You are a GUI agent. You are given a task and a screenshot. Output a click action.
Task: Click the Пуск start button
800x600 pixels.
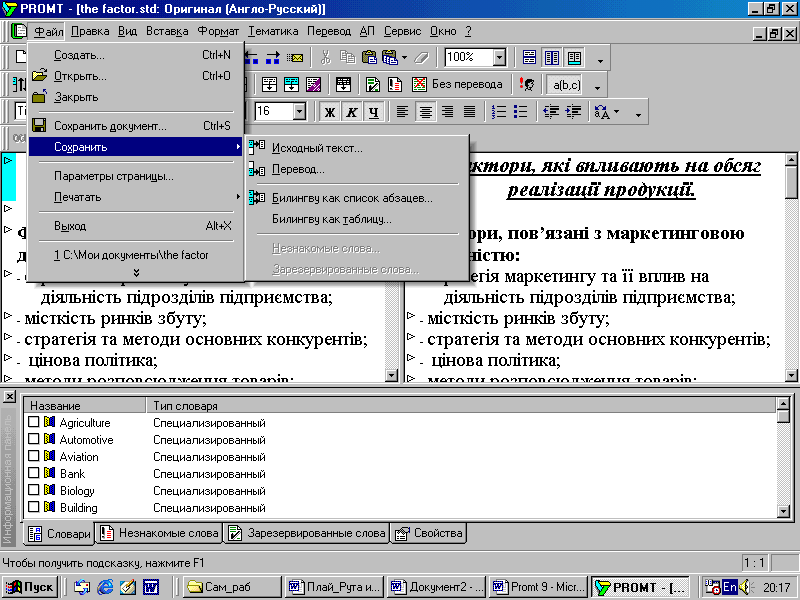[30, 587]
